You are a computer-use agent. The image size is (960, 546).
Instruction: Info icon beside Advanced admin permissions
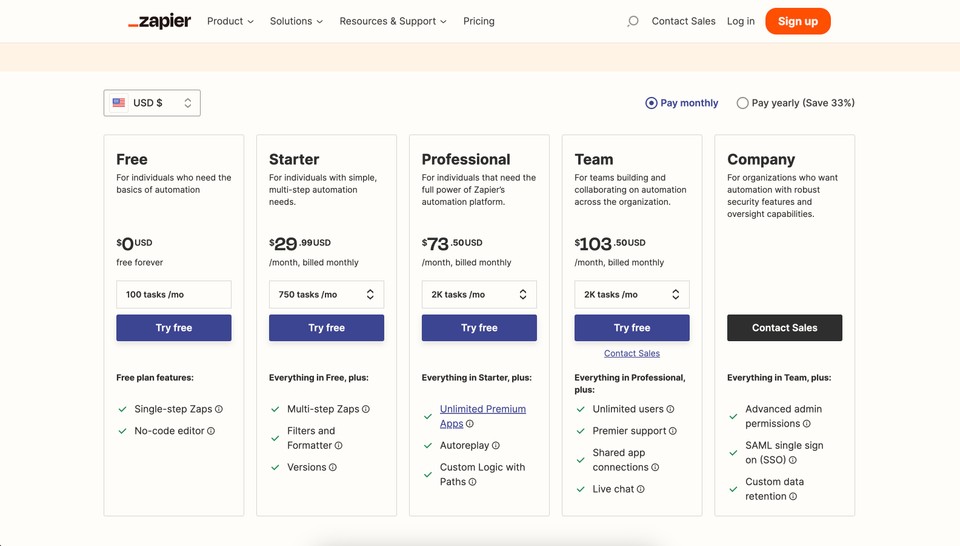click(x=806, y=424)
